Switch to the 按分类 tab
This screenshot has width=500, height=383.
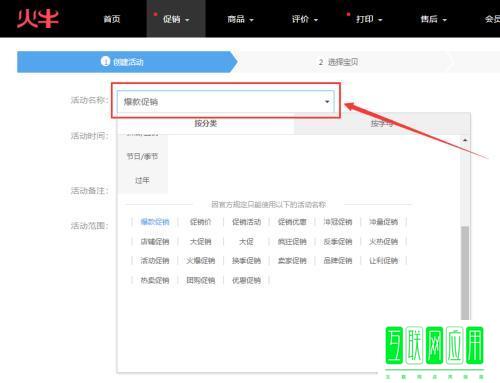pyautogui.click(x=205, y=124)
